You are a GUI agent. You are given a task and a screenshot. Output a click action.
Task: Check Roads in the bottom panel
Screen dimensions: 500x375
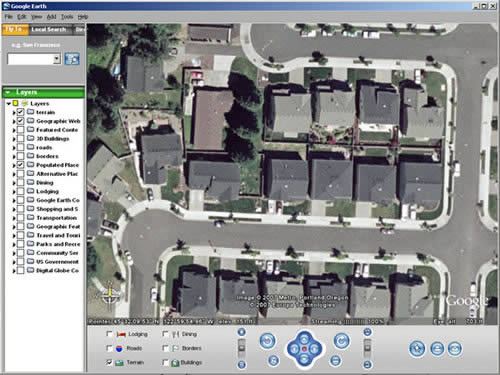[109, 348]
